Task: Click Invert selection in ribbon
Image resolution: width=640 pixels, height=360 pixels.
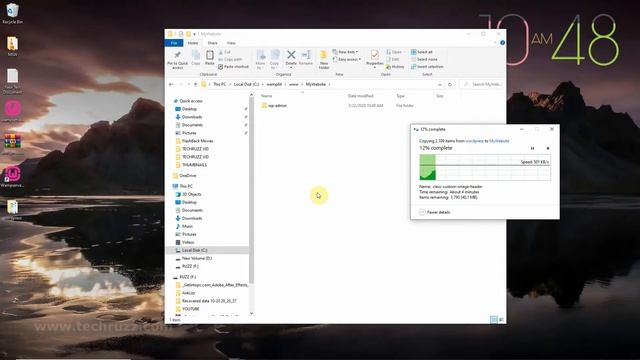Action: (x=427, y=67)
